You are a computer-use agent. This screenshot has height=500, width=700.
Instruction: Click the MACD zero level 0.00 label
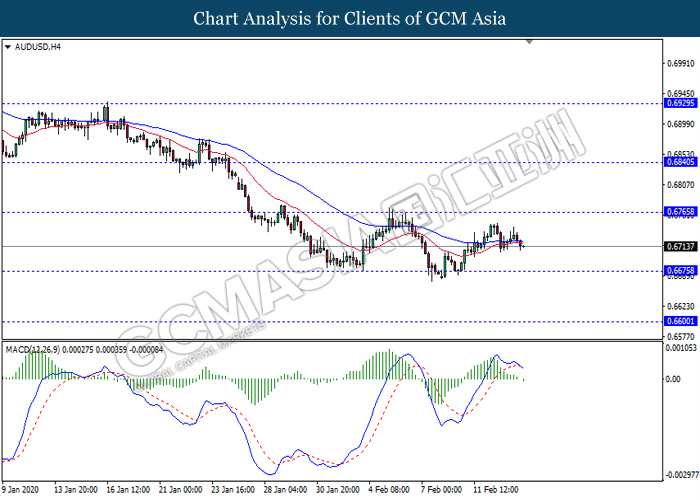(x=673, y=379)
